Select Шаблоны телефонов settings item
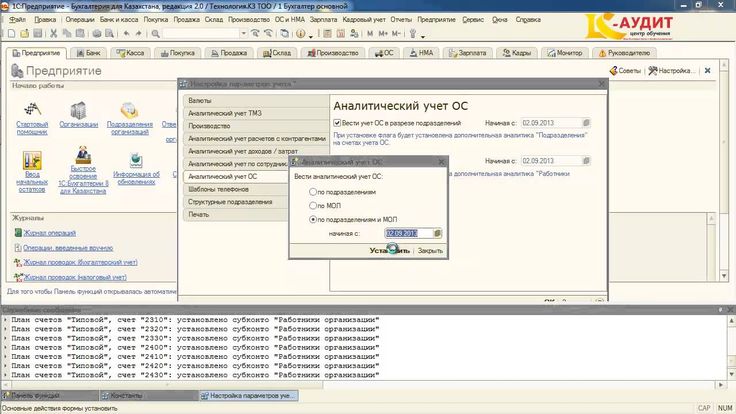The image size is (736, 414). [236, 189]
